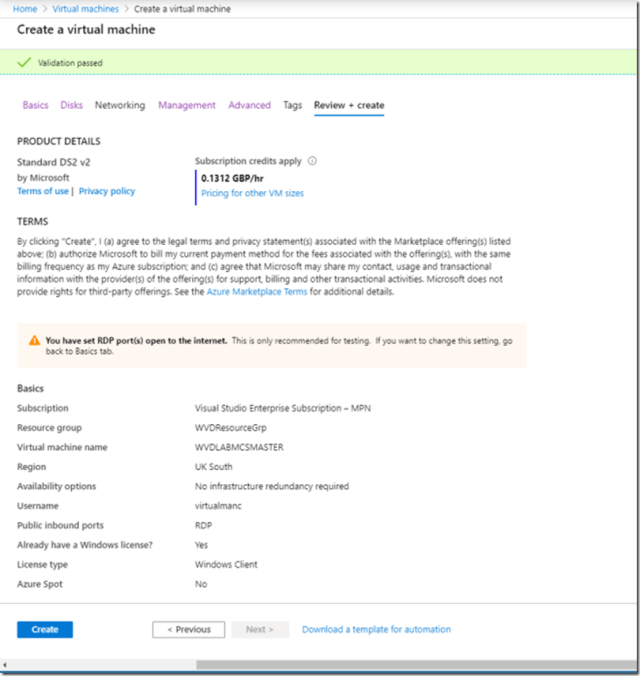The height and width of the screenshot is (676, 640).
Task: Click the blue Create button
Action: pyautogui.click(x=45, y=629)
